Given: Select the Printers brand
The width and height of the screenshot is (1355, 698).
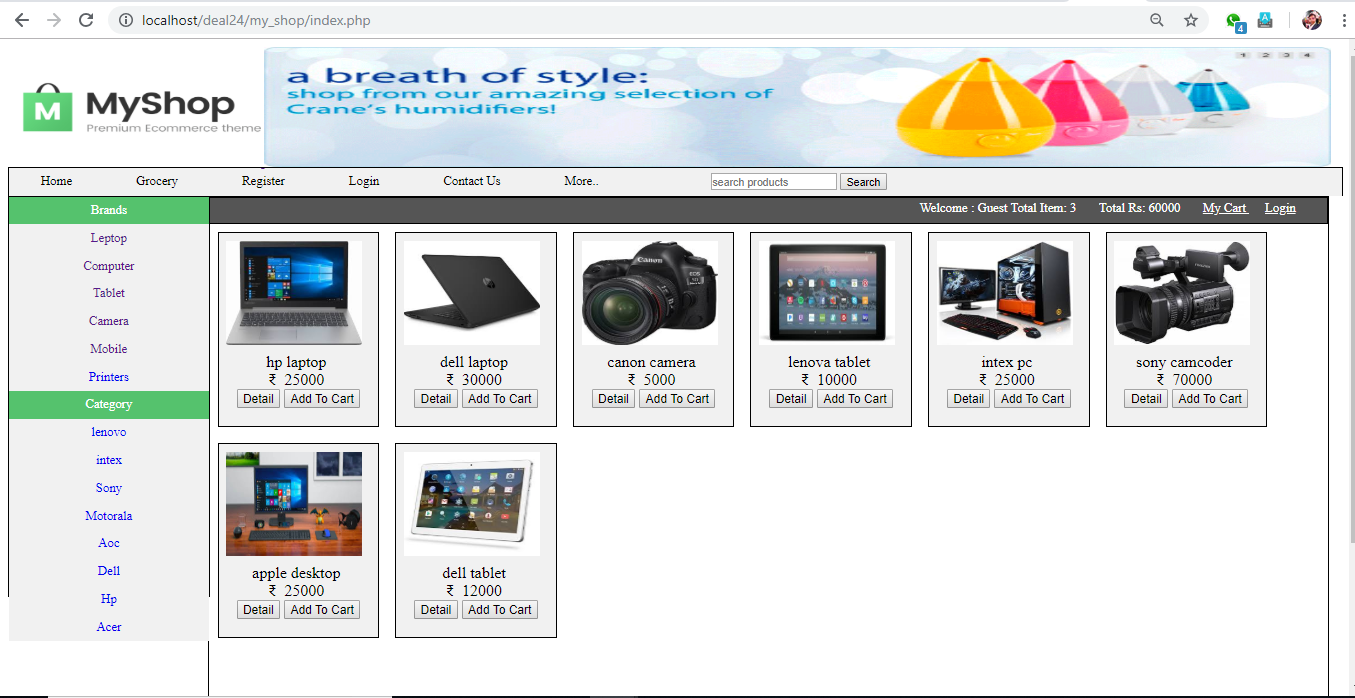Looking at the screenshot, I should coord(109,377).
